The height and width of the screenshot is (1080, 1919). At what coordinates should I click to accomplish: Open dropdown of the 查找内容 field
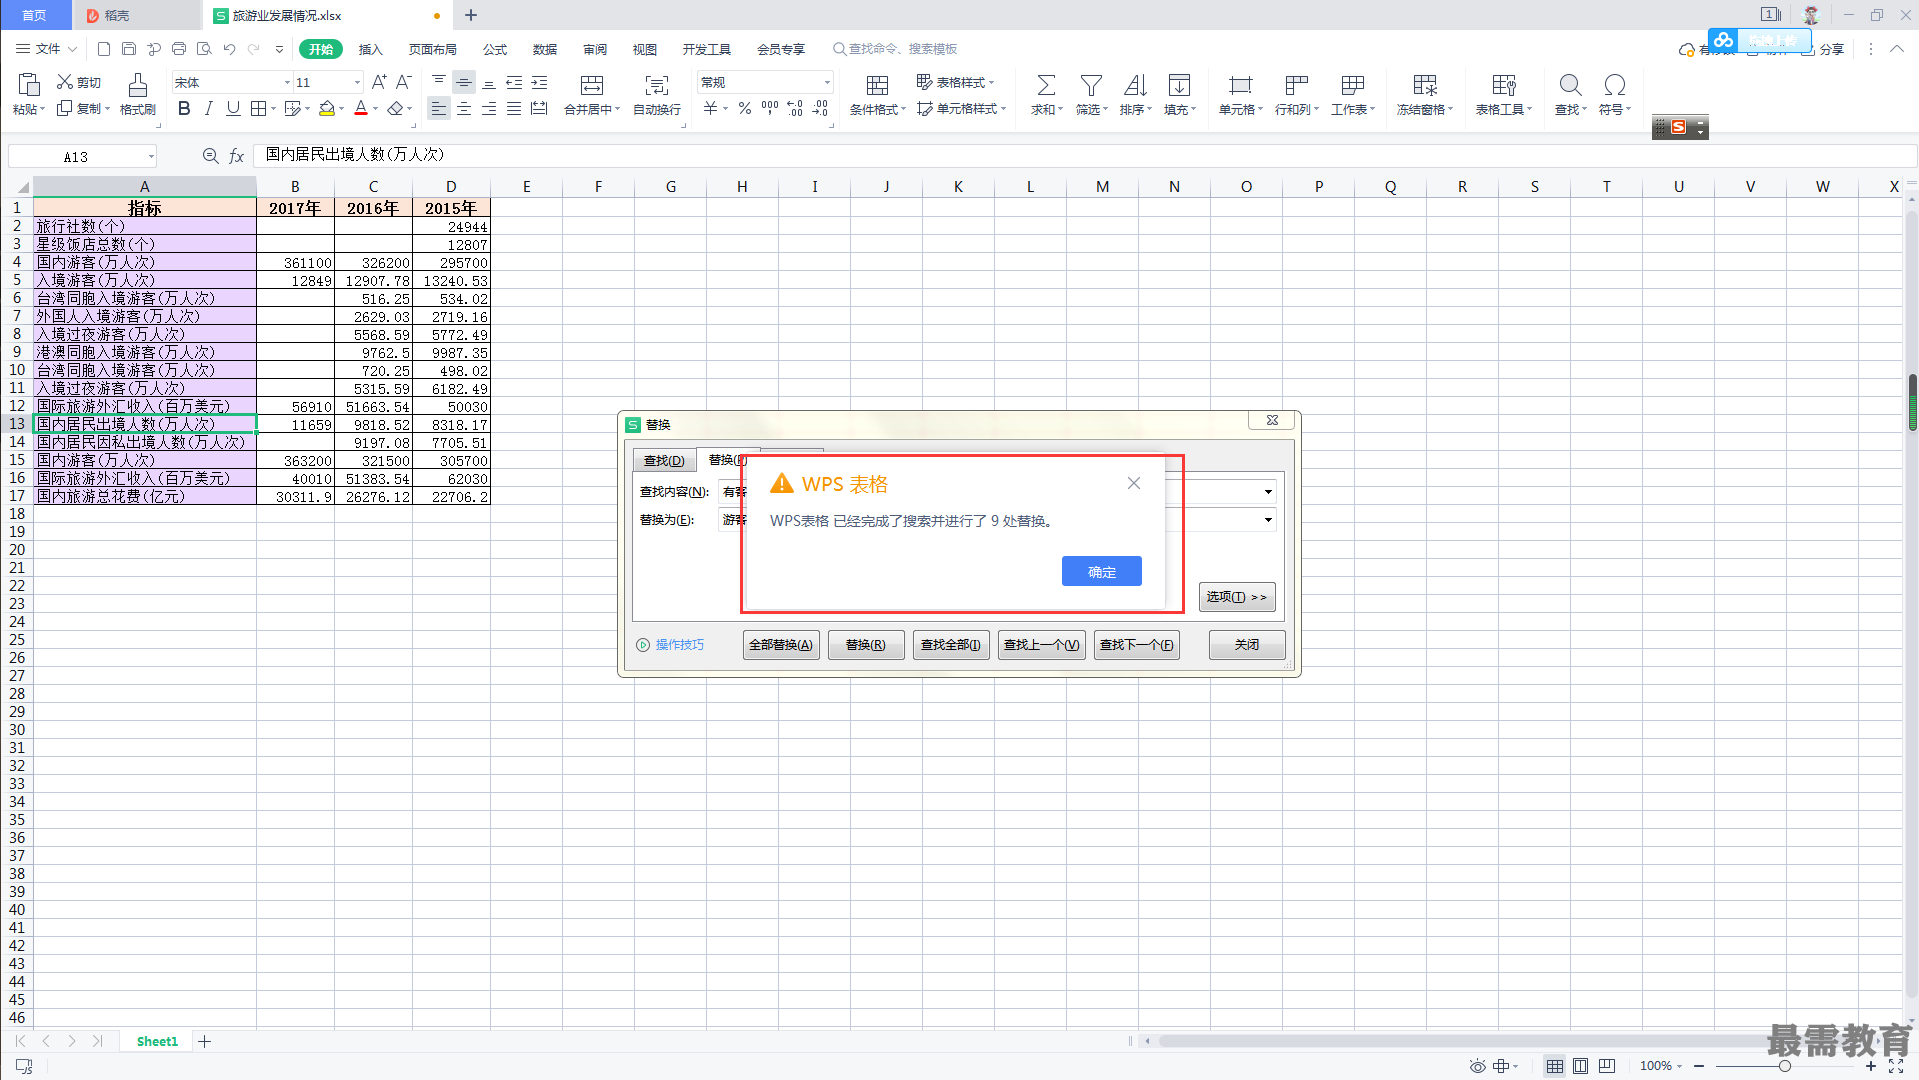pyautogui.click(x=1268, y=492)
